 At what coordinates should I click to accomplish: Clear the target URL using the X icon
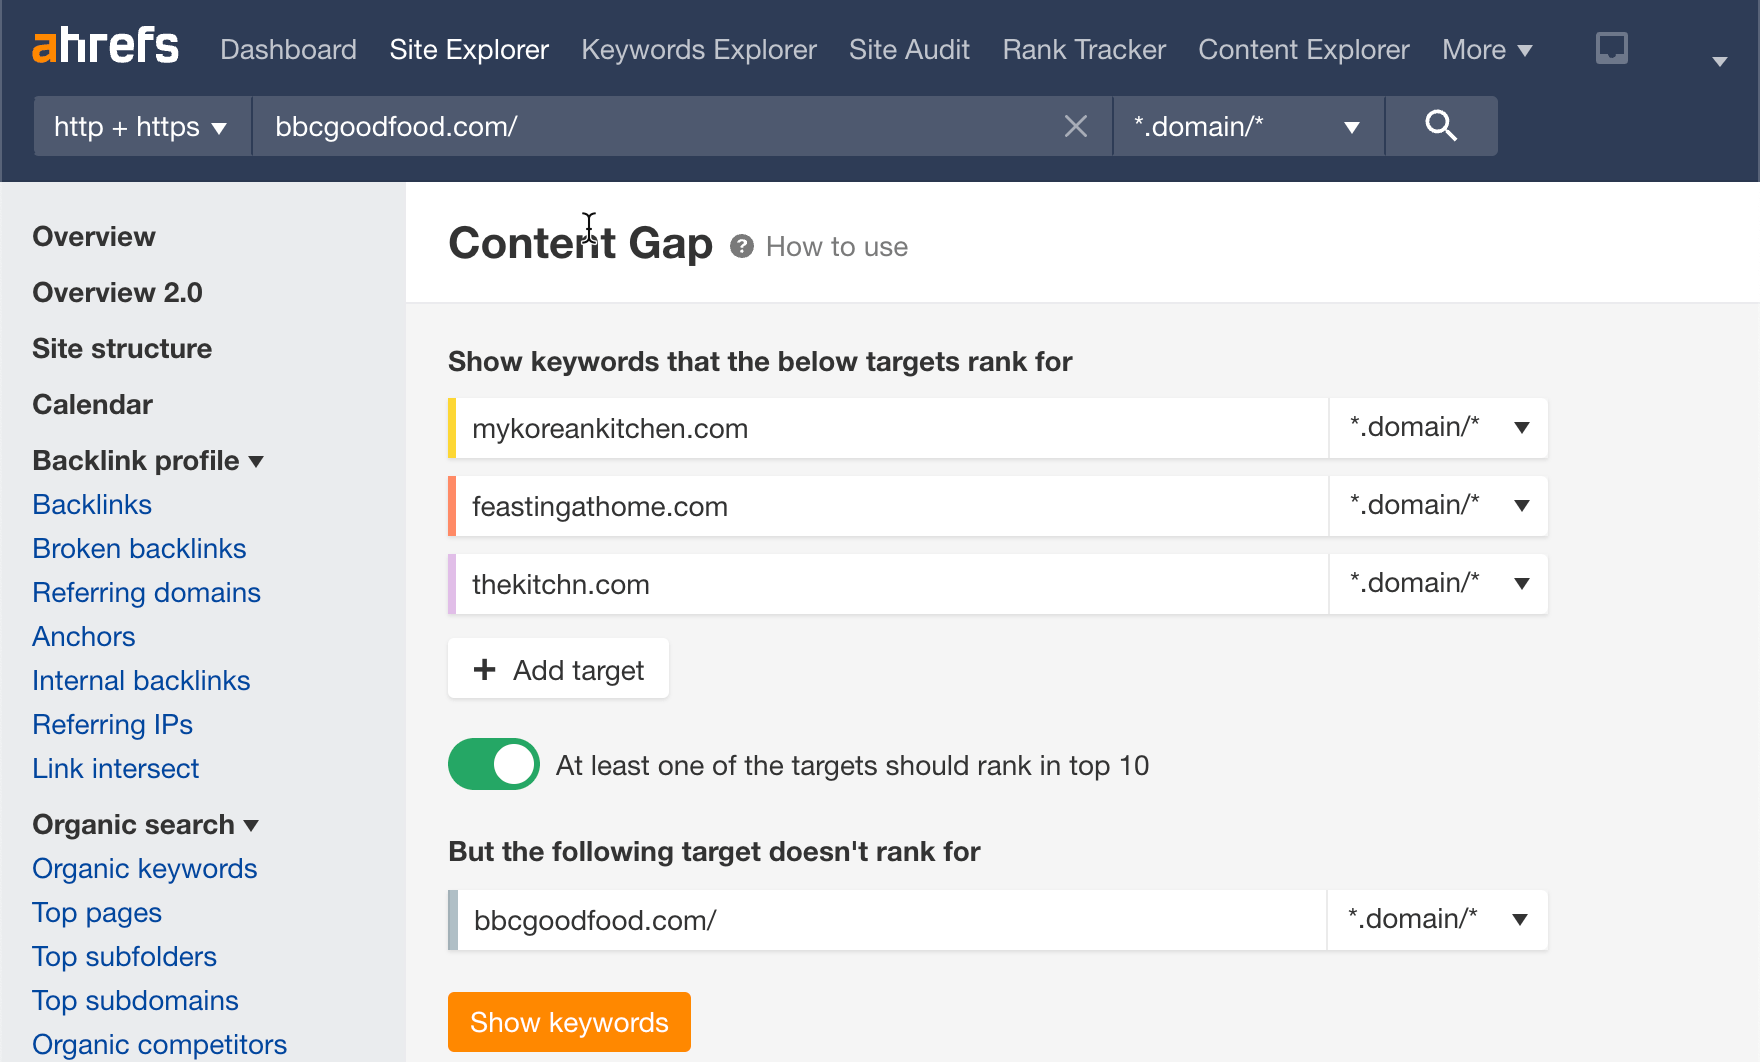[x=1076, y=126]
